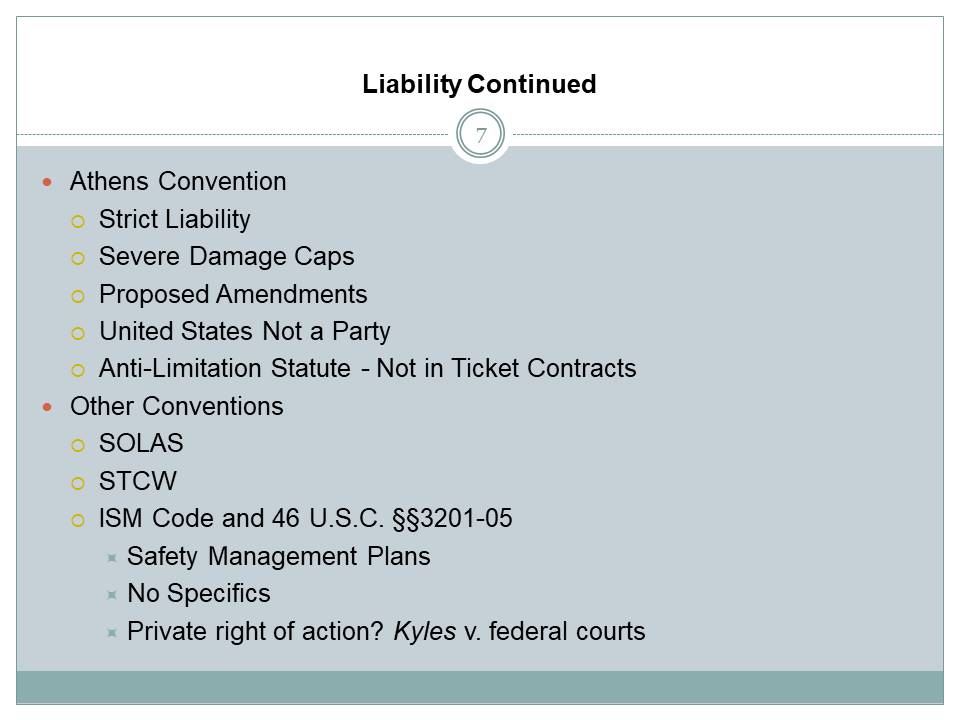Click the circle bullet next to Proposed Amendments
Screen dimensions: 960x720
[78, 295]
